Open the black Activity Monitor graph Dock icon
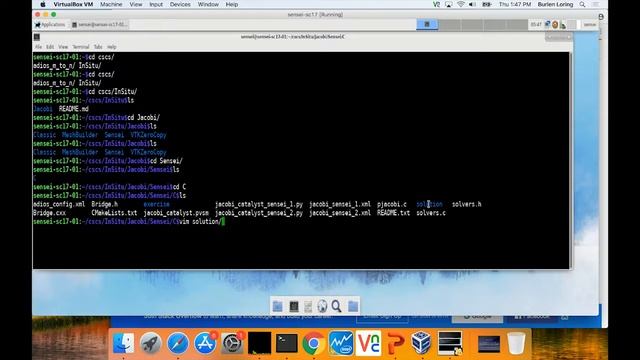The image size is (640, 360). [259, 343]
